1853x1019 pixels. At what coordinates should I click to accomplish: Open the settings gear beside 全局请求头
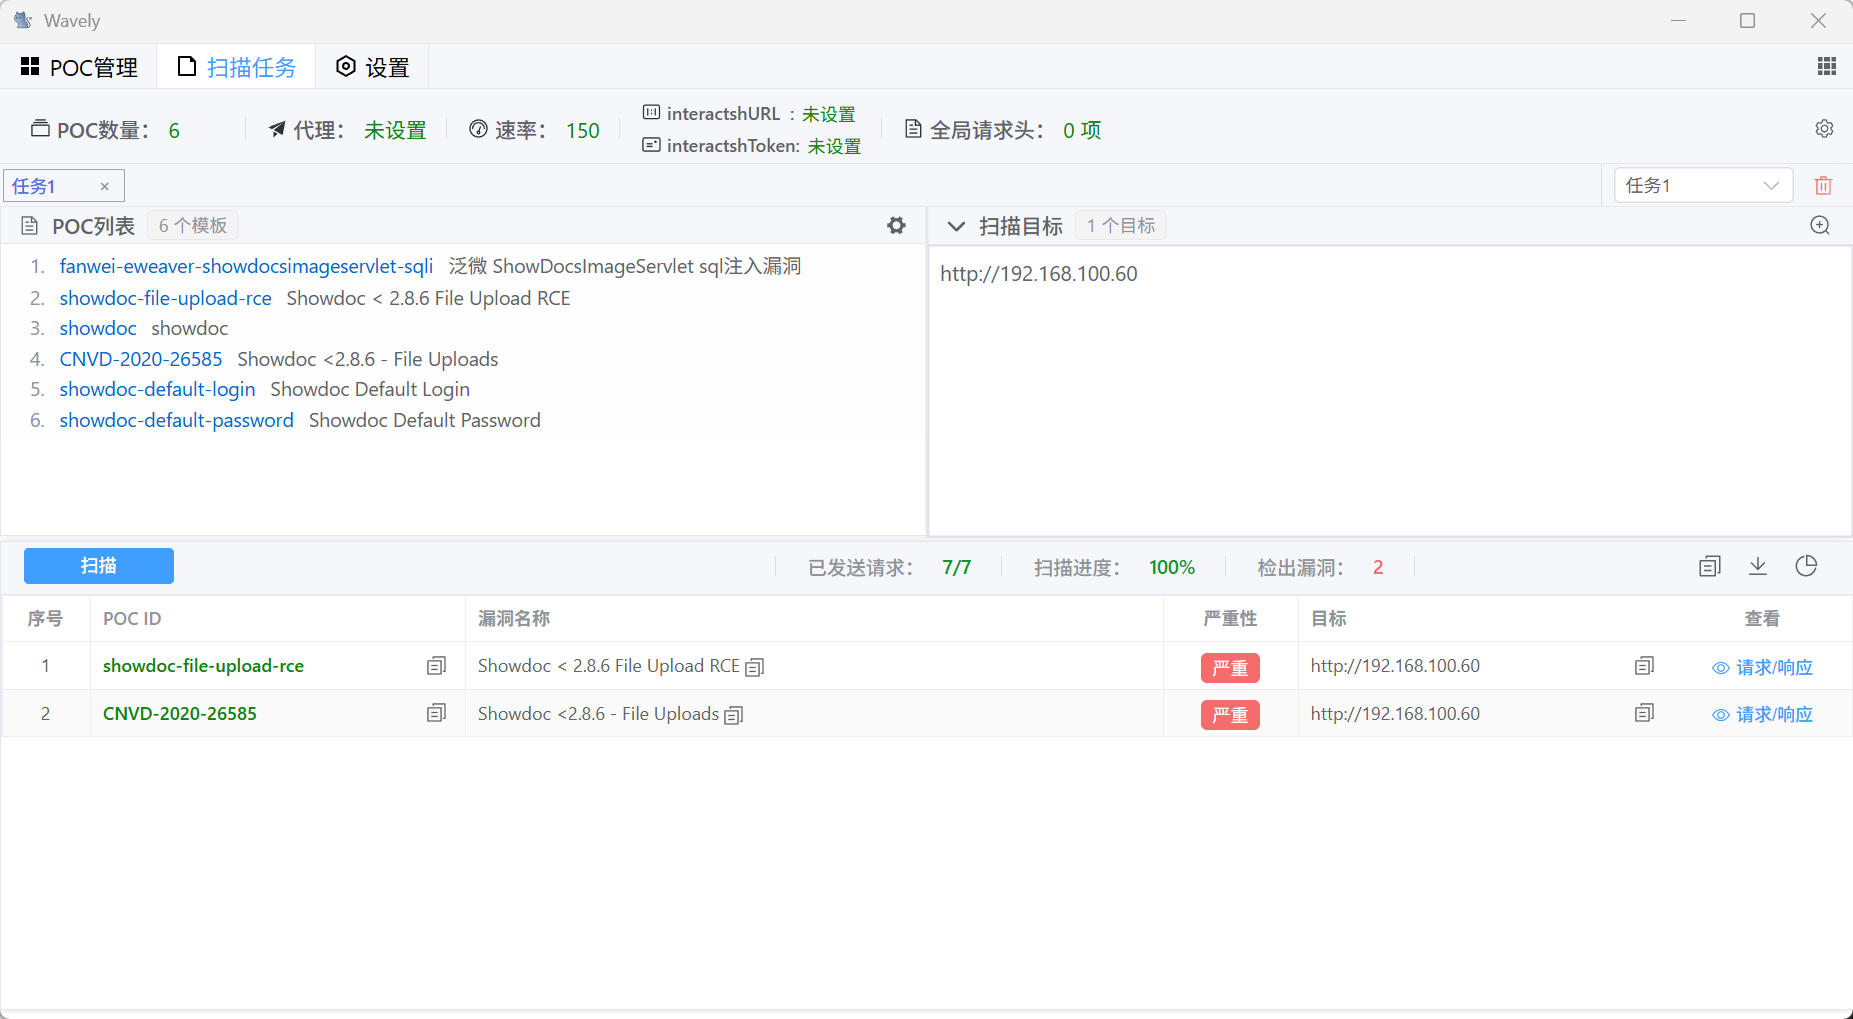tap(1824, 129)
